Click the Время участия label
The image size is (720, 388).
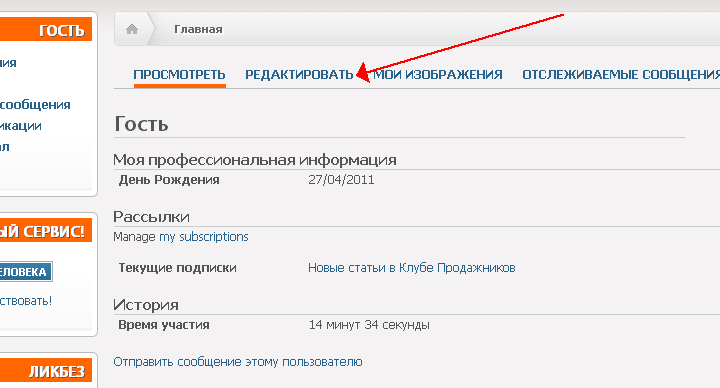(164, 325)
